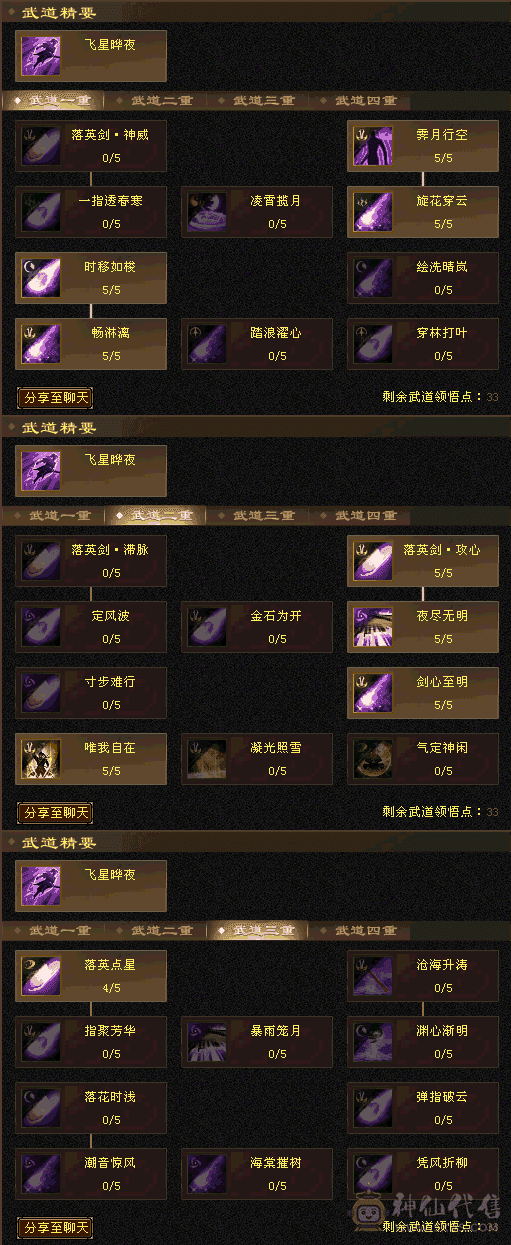Open the highlighted 武道一重 tab
Image resolution: width=511 pixels, height=1245 pixels.
coord(53,100)
